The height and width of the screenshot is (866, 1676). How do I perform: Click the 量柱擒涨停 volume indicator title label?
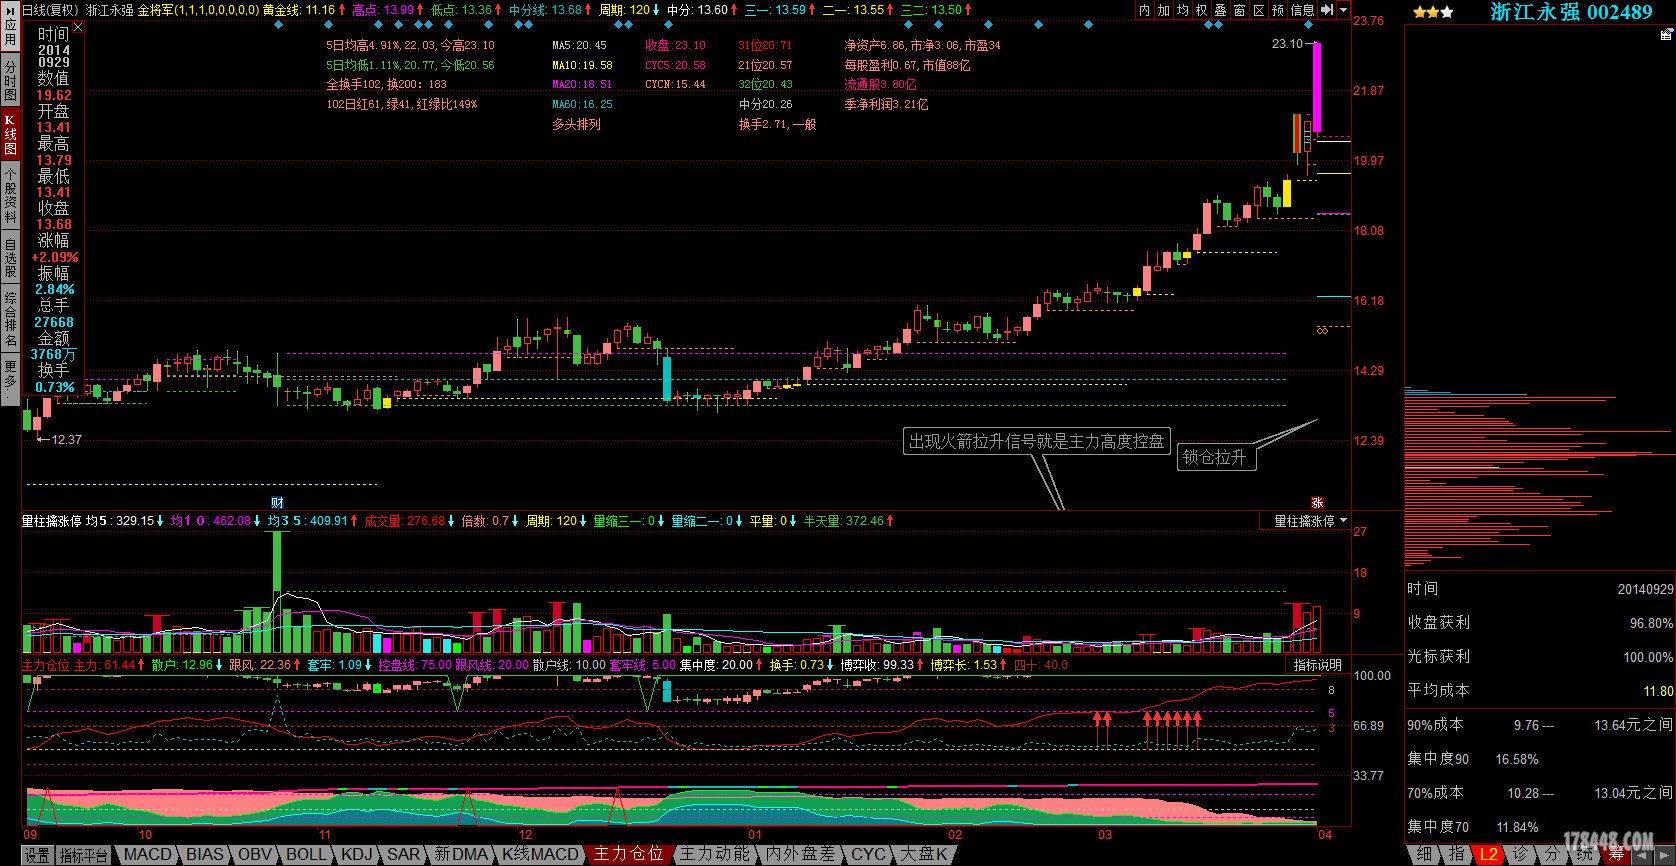(50, 521)
